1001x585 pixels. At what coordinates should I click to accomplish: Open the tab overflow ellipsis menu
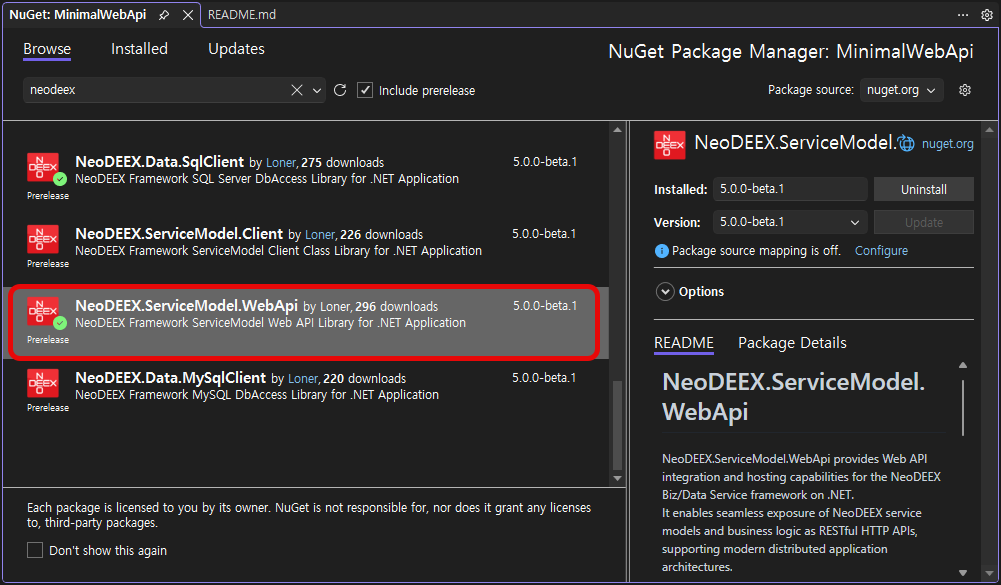(x=963, y=15)
